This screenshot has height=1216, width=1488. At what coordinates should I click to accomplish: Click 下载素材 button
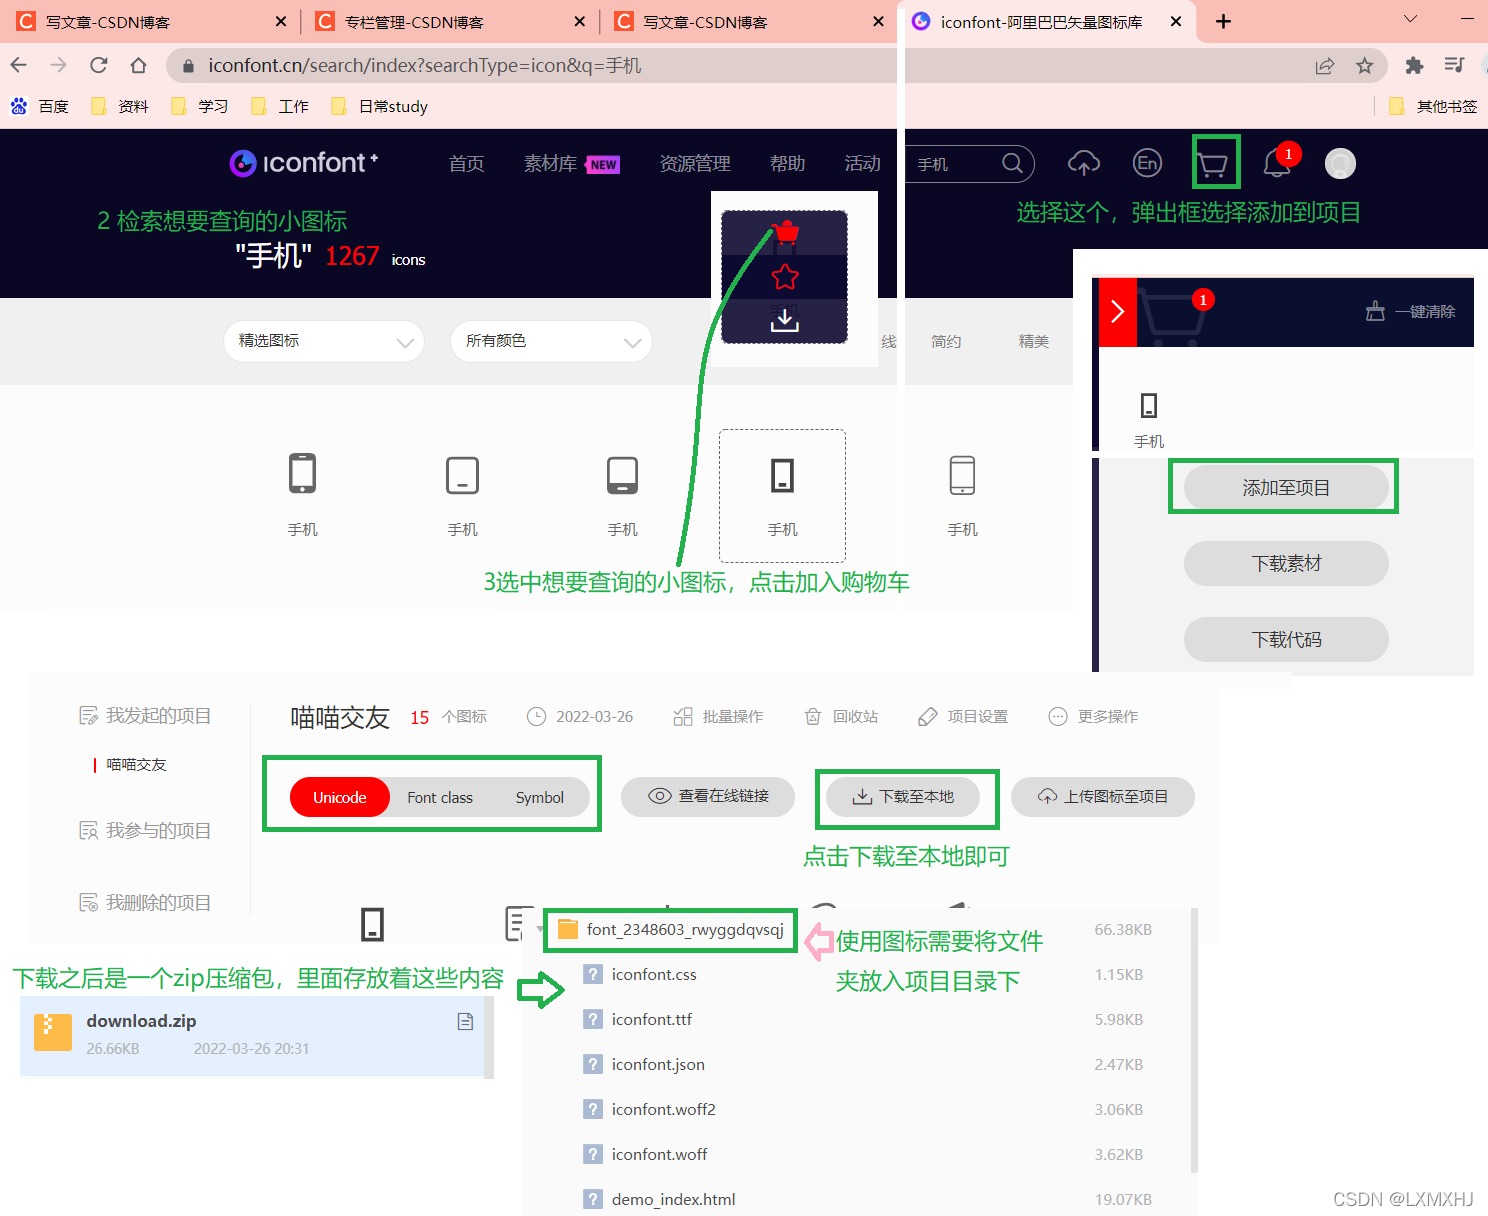(x=1286, y=564)
